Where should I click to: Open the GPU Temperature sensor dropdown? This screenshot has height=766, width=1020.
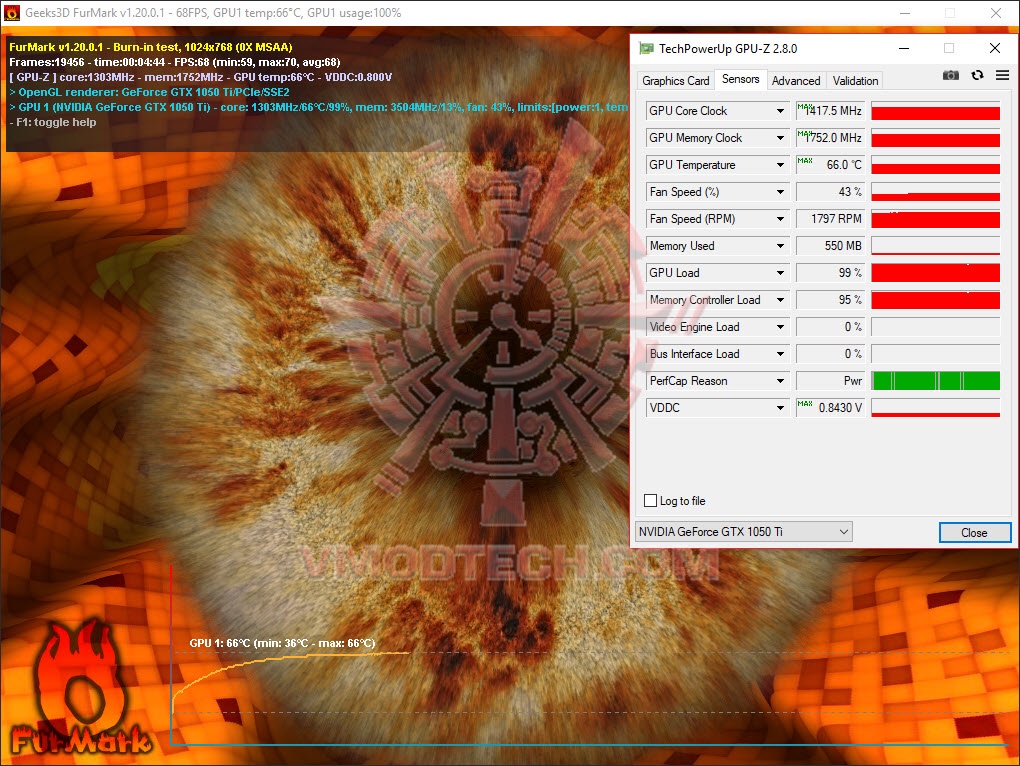coord(780,165)
